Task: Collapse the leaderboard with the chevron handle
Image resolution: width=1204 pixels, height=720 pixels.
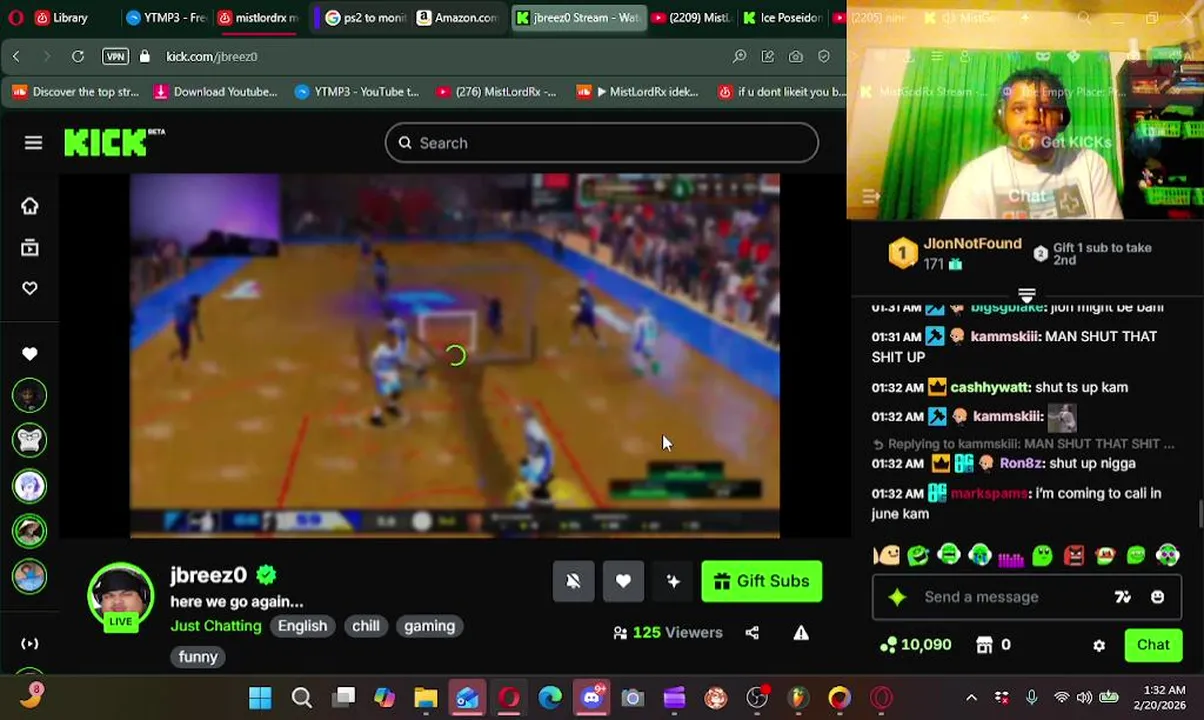Action: click(1026, 296)
